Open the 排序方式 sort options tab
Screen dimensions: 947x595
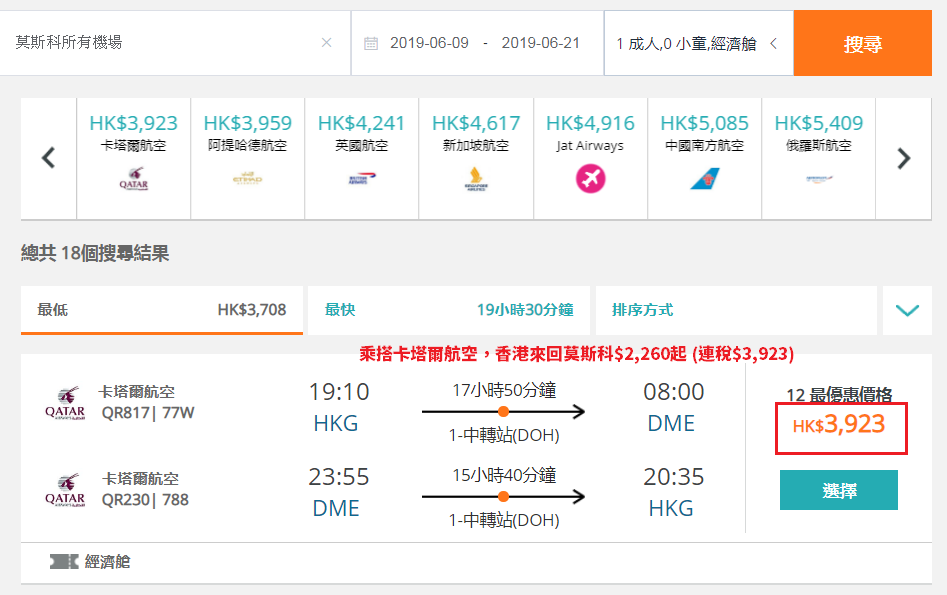click(x=736, y=310)
